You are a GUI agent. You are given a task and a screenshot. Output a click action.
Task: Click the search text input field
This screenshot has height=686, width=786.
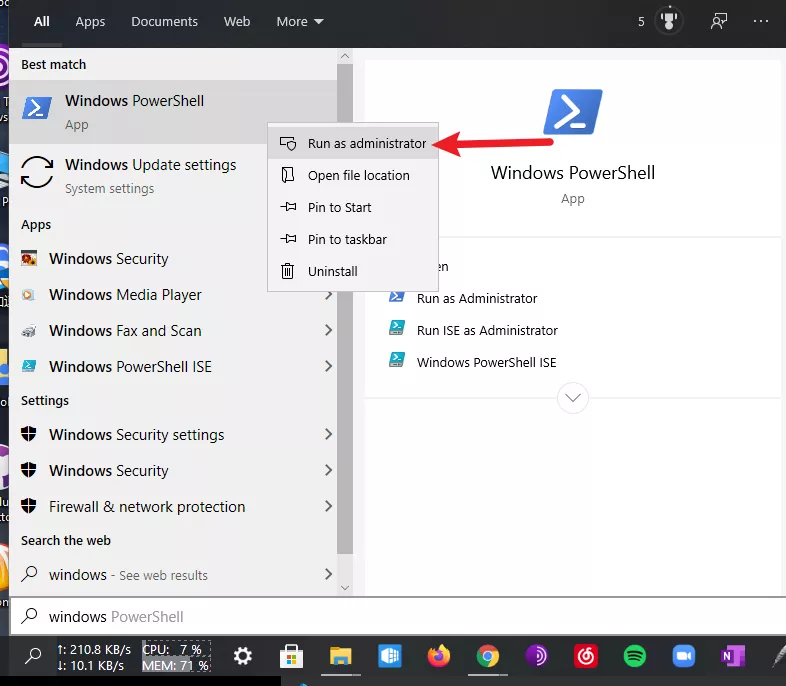coord(398,616)
